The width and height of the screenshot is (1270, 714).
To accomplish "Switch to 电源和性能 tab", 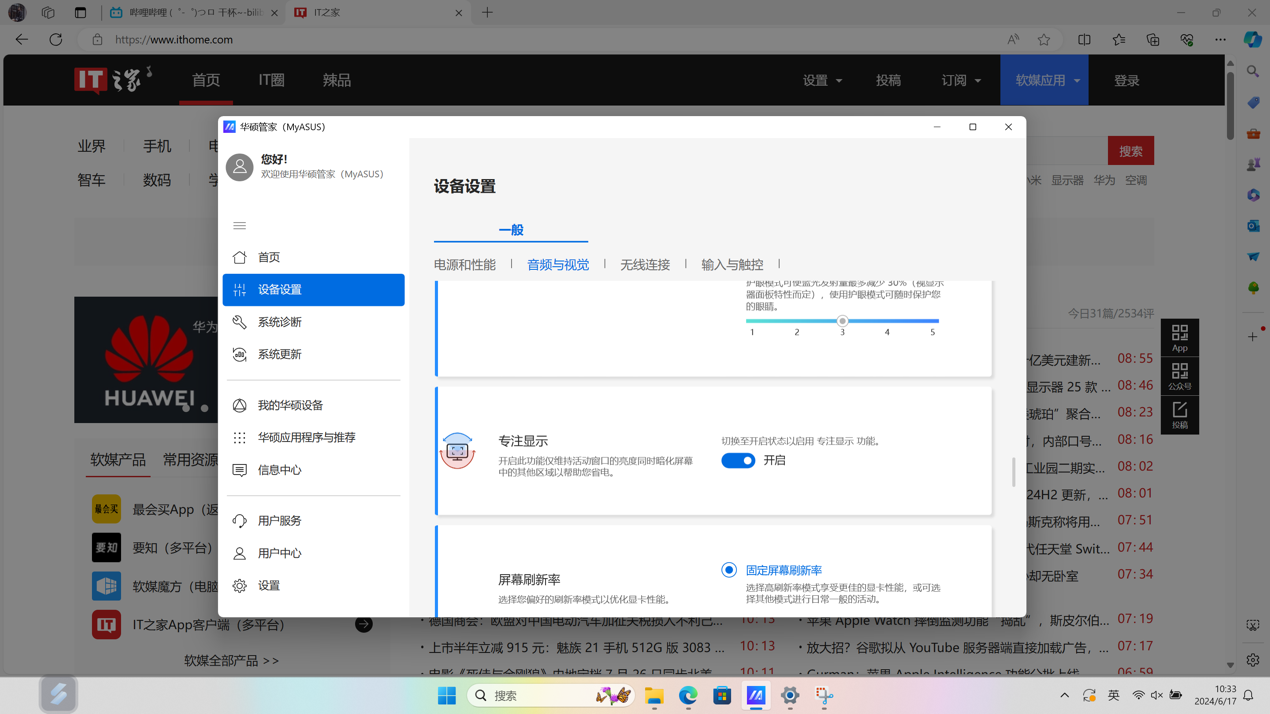I will pos(464,265).
